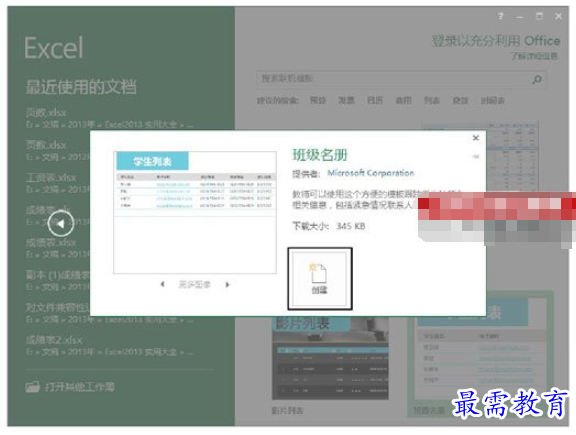Maximize the Excel start window
This screenshot has height=435, width=576.
(x=539, y=16)
